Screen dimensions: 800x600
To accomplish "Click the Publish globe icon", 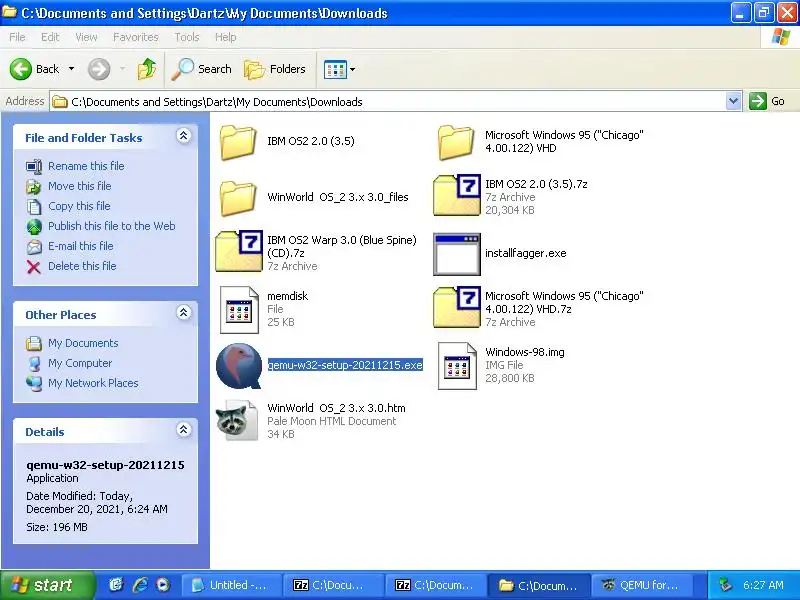I will 34,226.
